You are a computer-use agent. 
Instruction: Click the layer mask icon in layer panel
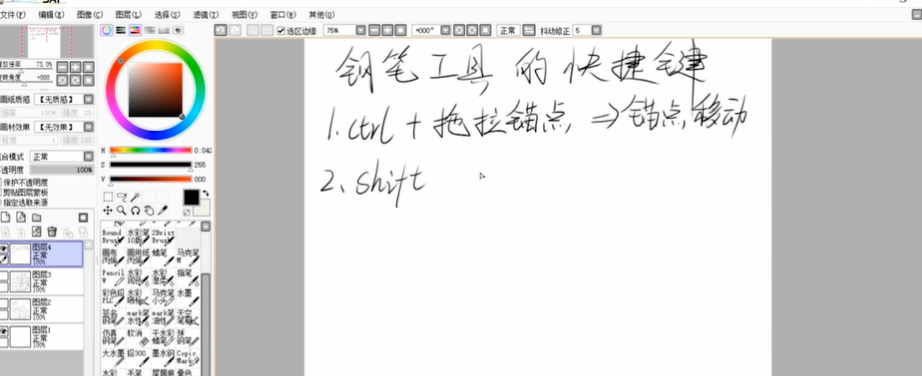83,218
